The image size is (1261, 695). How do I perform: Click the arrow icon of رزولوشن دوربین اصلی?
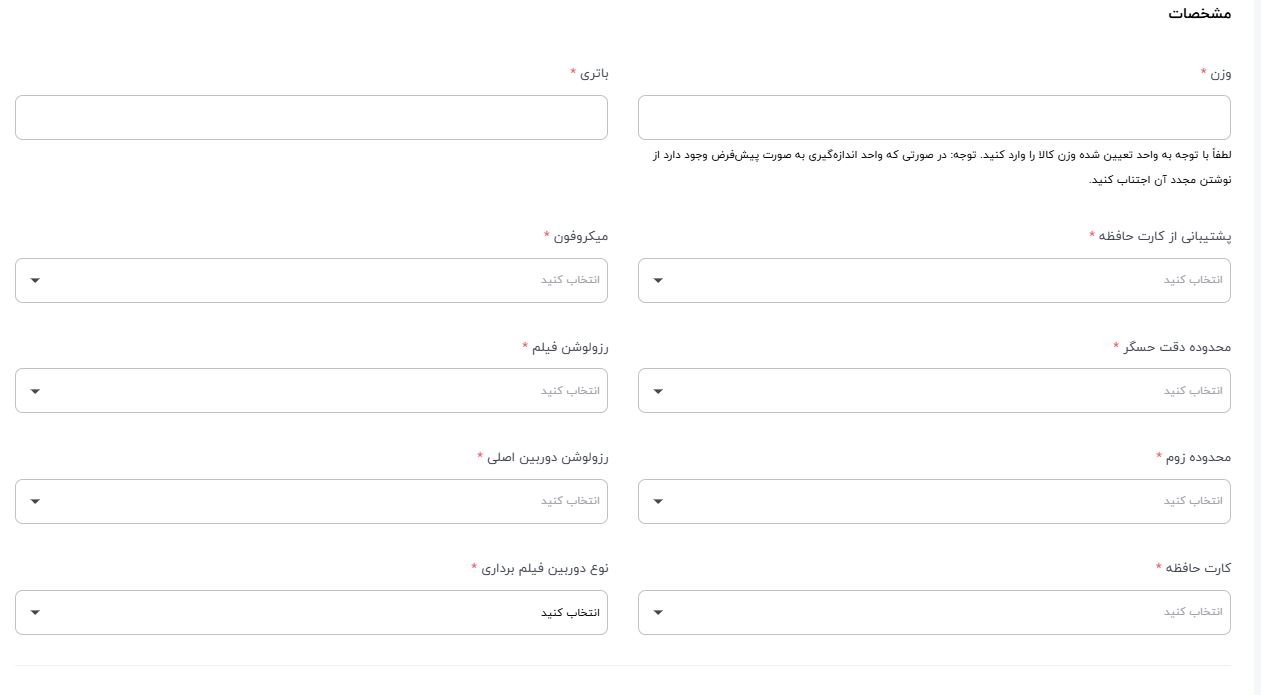[x=35, y=502]
